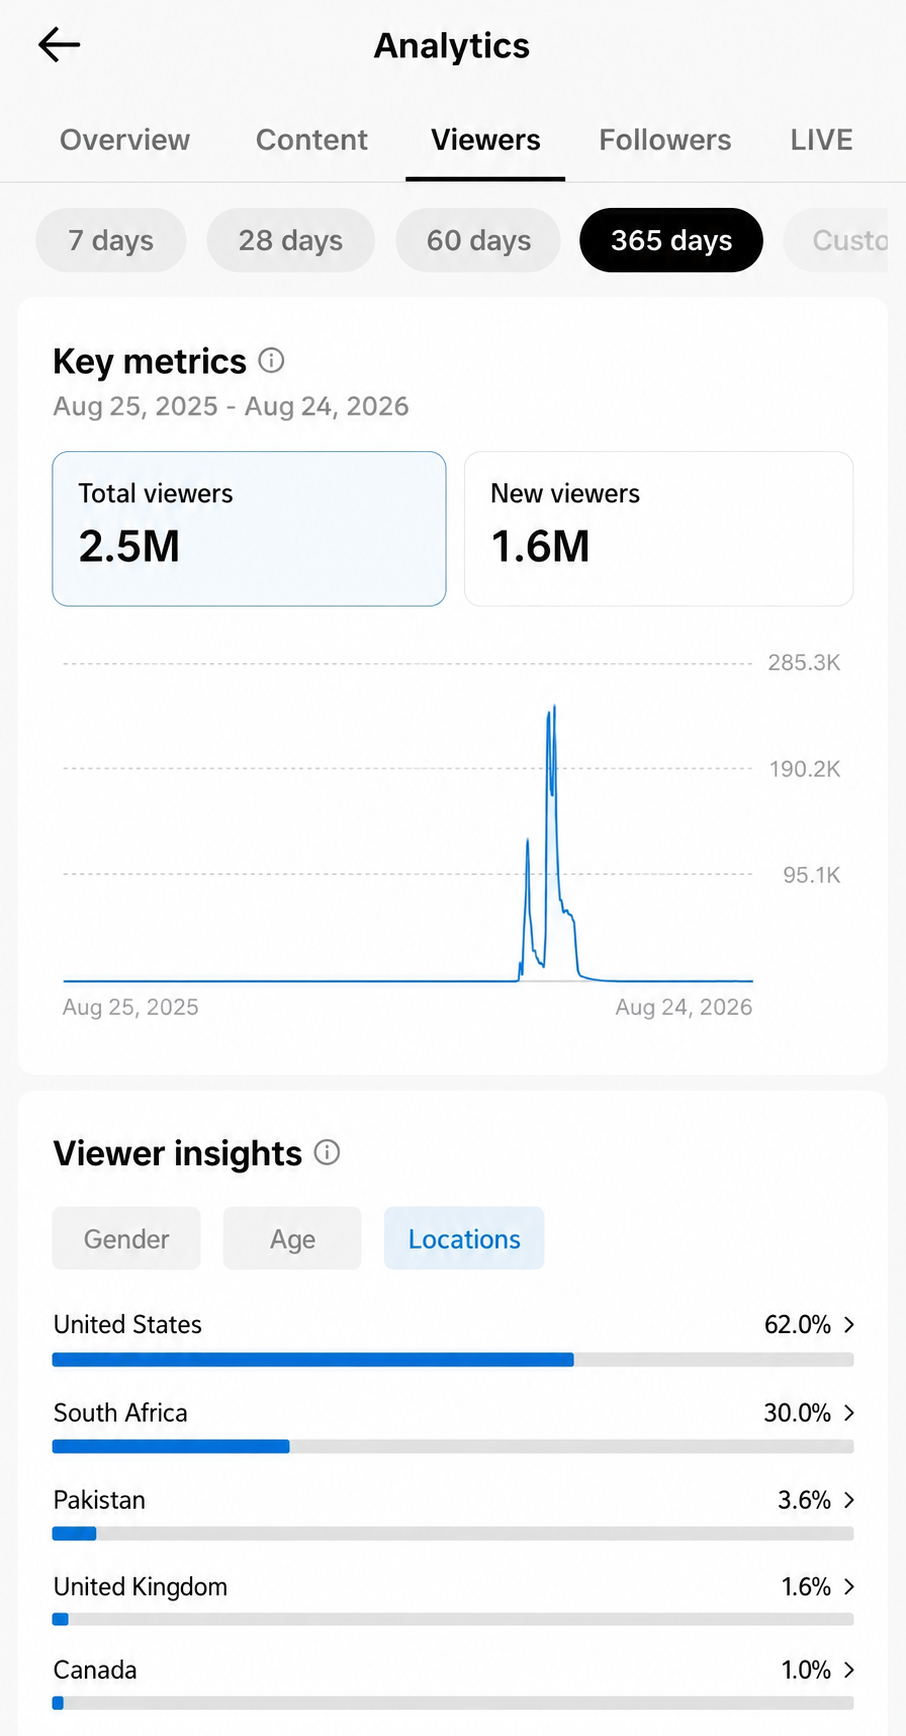Open the Content tab
The height and width of the screenshot is (1736, 906).
pyautogui.click(x=312, y=140)
